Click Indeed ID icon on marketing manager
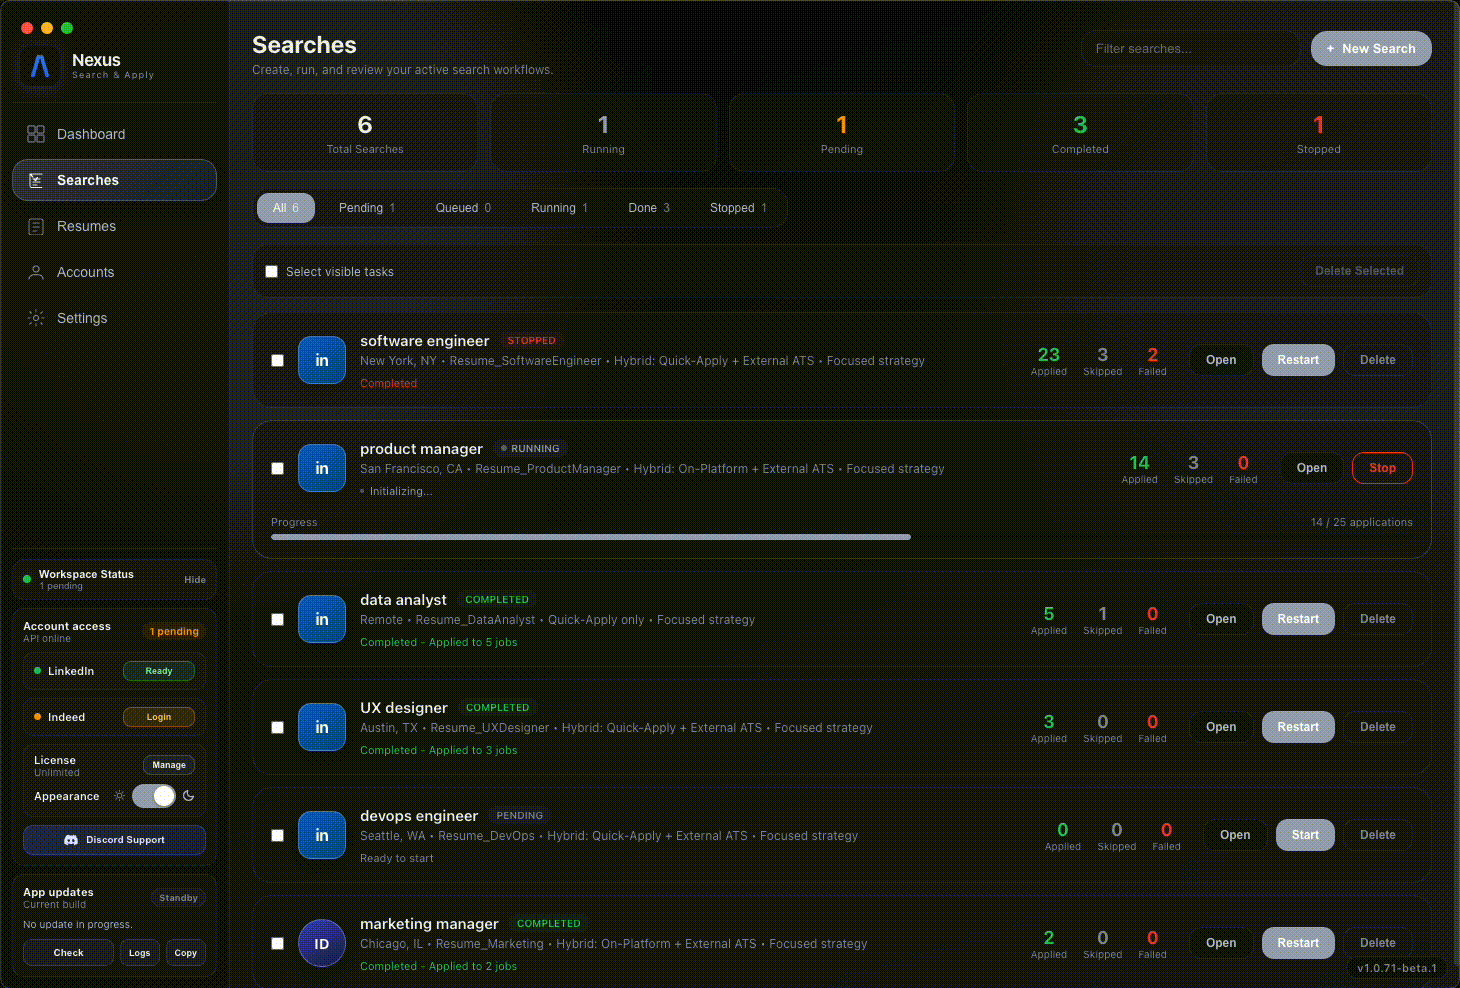Screen dimensions: 1460x988 coord(322,944)
